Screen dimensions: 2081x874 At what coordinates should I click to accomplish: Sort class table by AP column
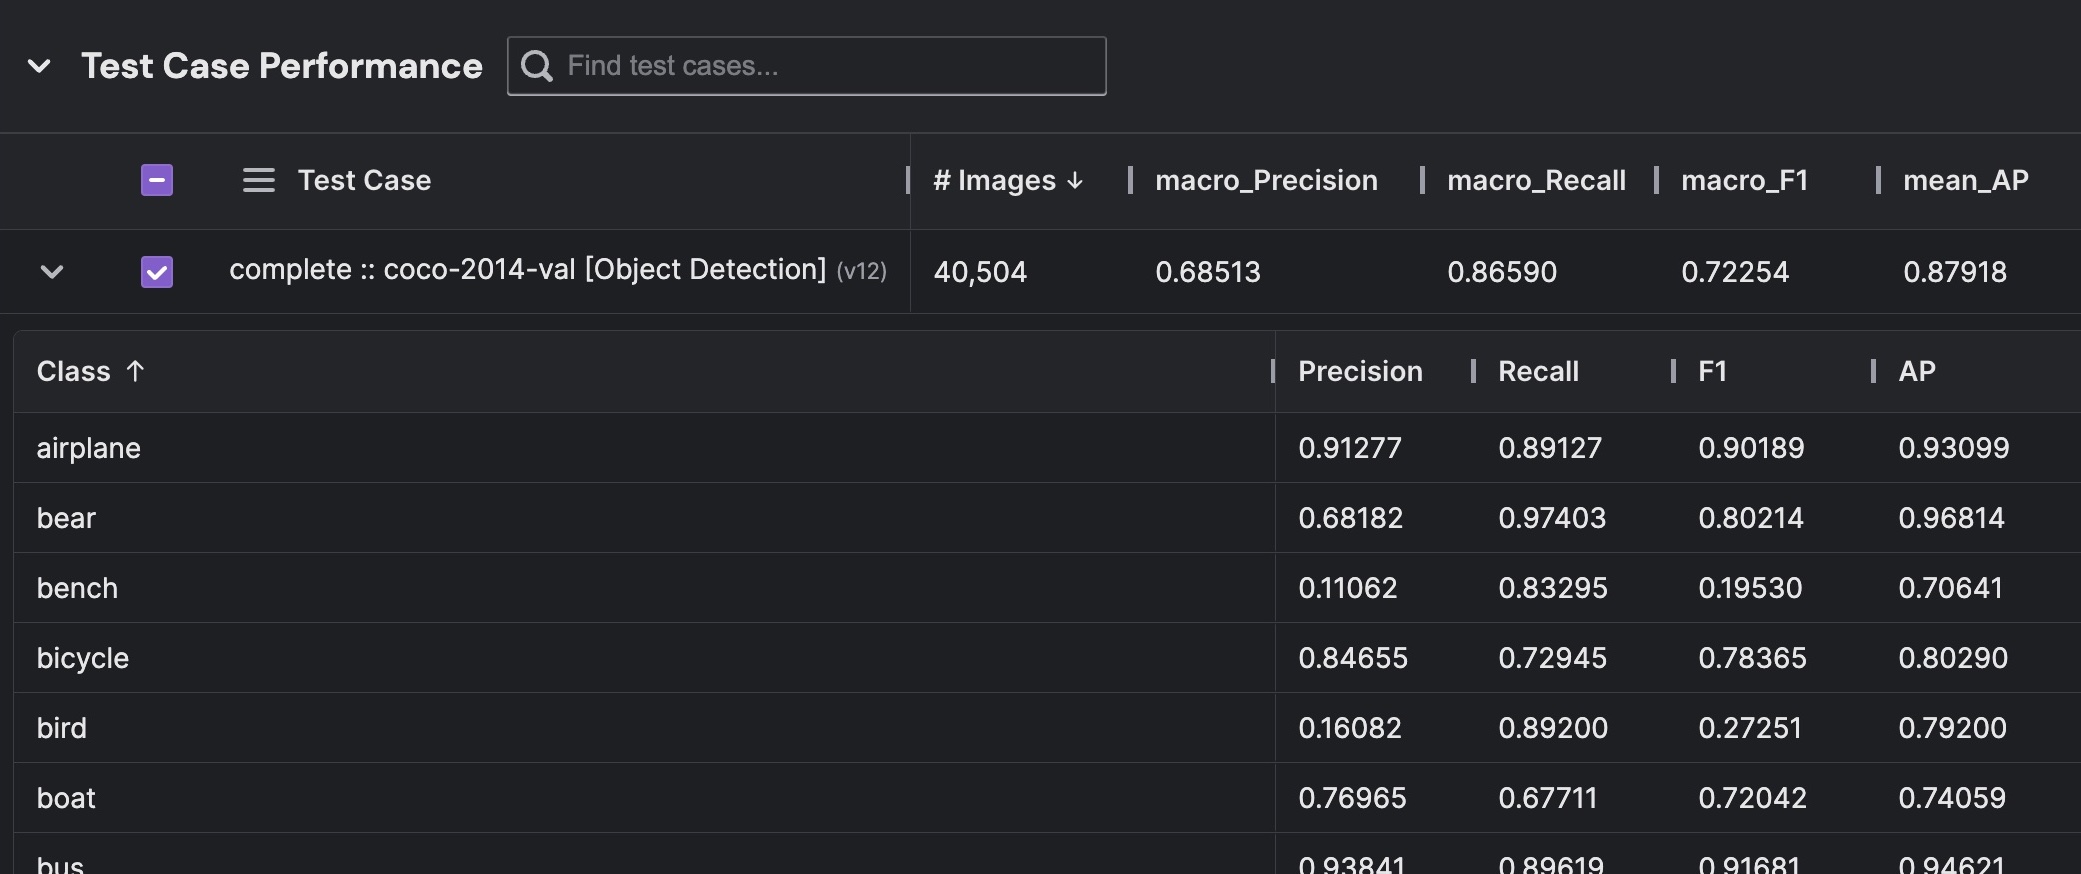pos(1916,372)
